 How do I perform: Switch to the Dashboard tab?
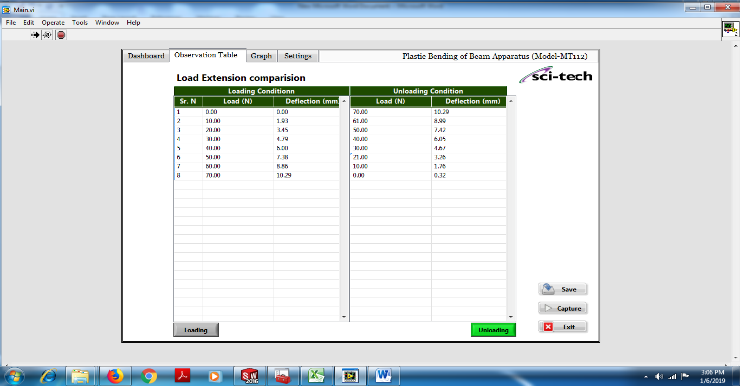pos(146,56)
